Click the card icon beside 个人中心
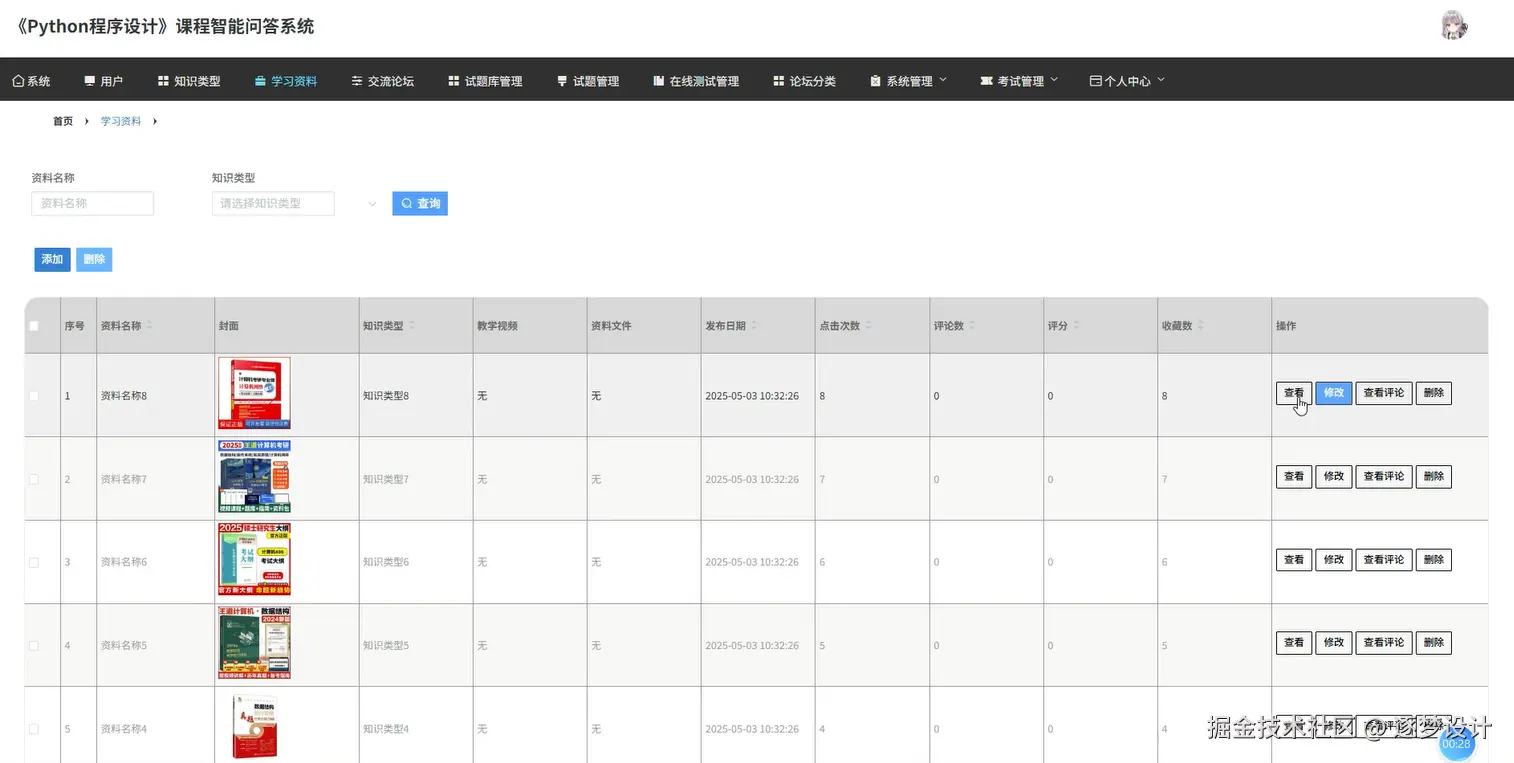 pyautogui.click(x=1095, y=81)
